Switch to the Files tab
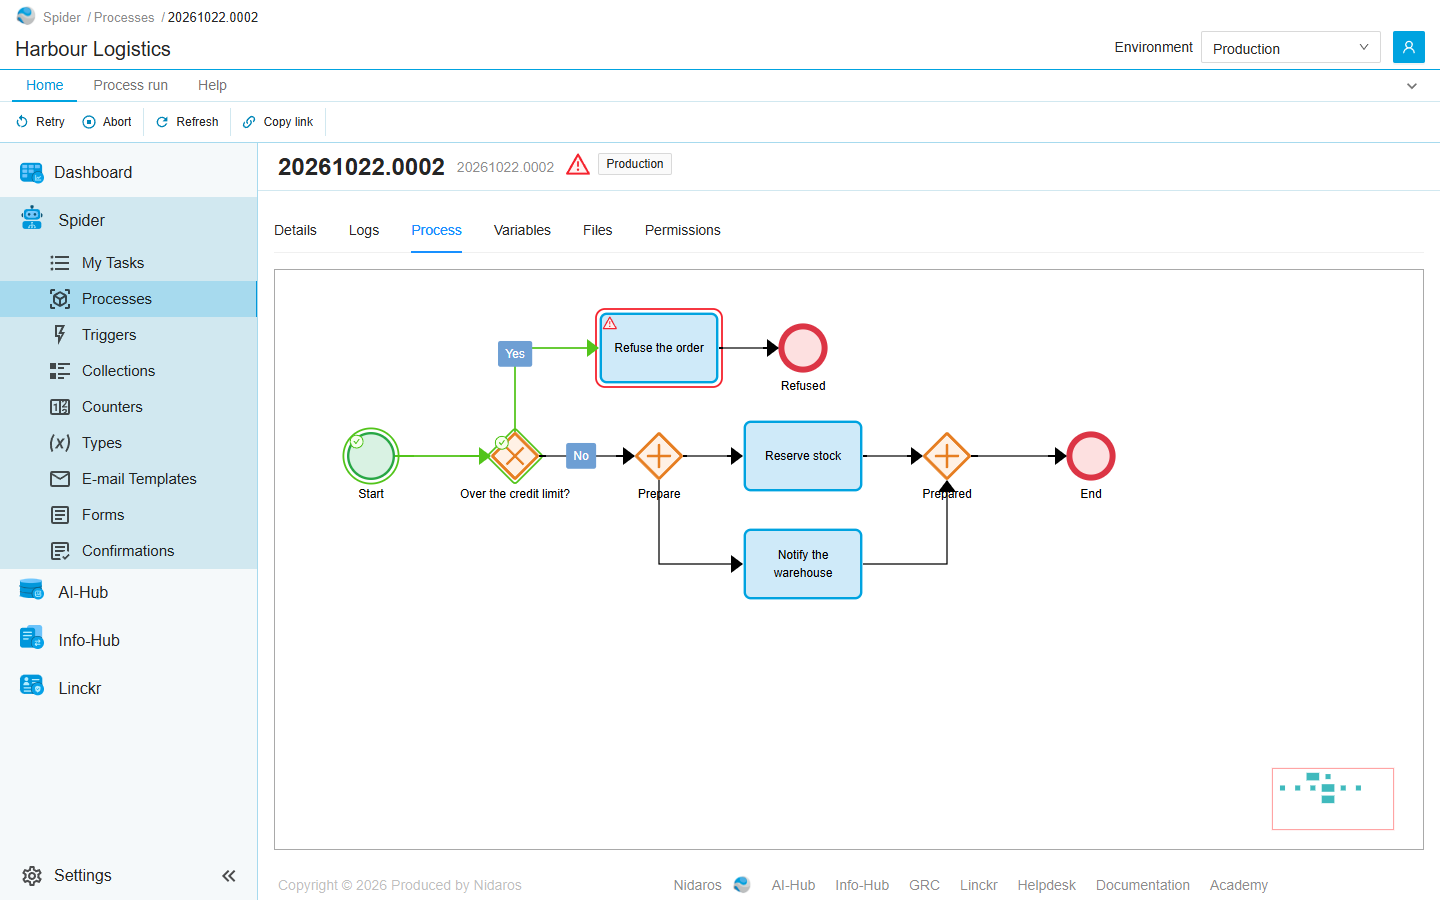This screenshot has width=1440, height=900. [598, 230]
